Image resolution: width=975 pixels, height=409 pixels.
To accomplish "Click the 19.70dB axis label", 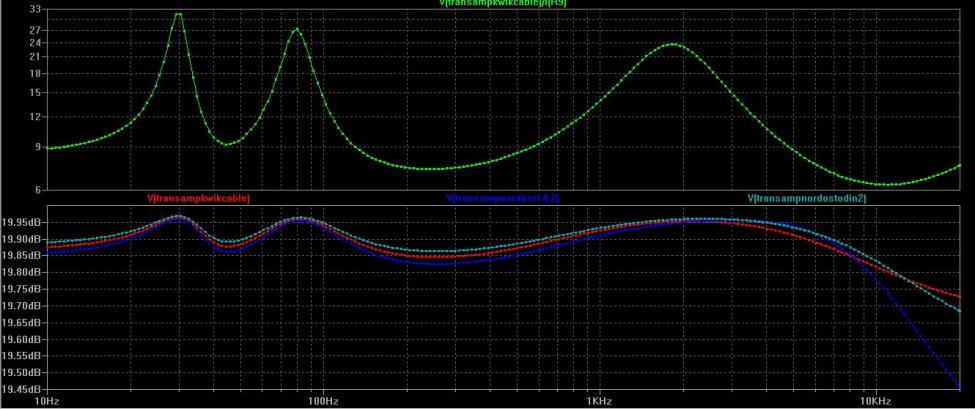I will [x=22, y=306].
